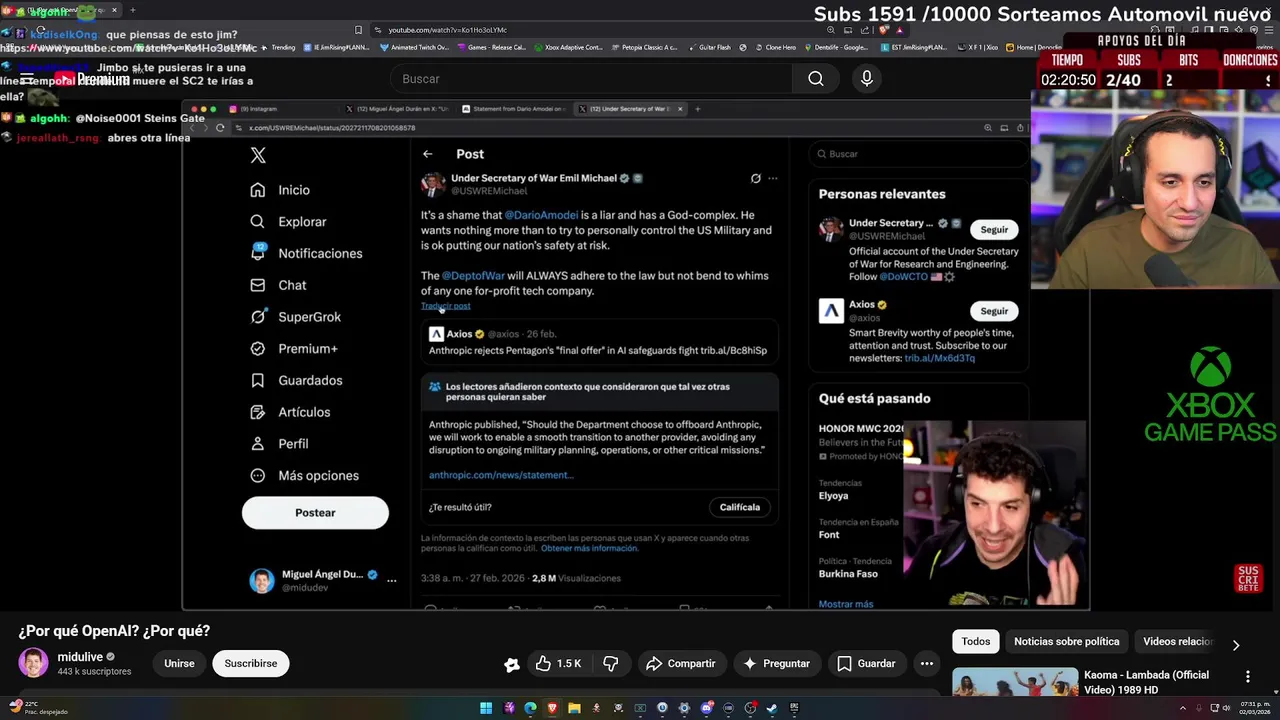1280x720 pixels.
Task: Click Obtener más información link
Action: coord(589,548)
